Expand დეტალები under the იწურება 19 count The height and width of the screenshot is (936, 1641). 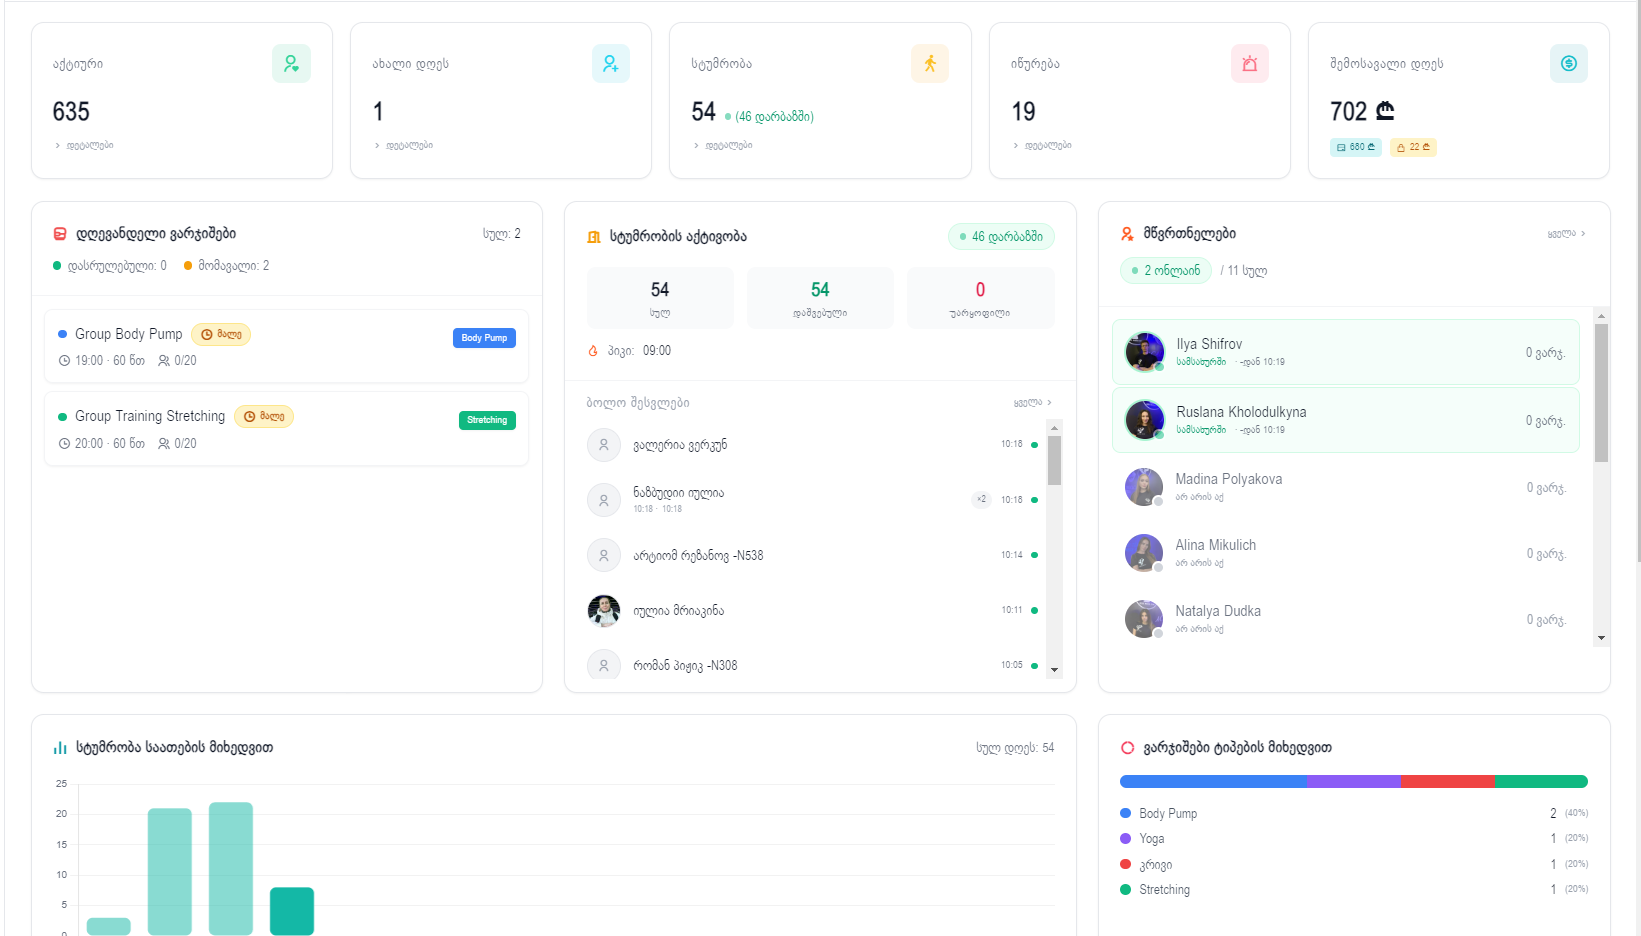(1046, 146)
